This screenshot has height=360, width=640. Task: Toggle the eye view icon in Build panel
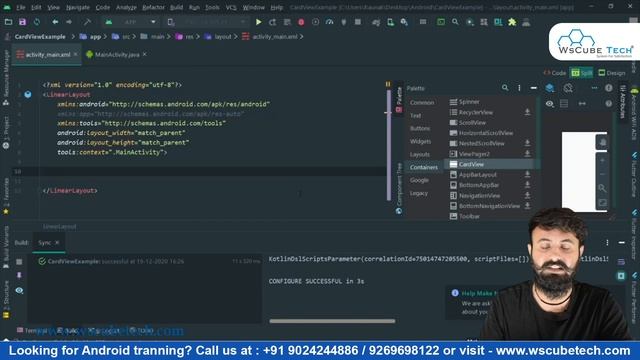19,290
